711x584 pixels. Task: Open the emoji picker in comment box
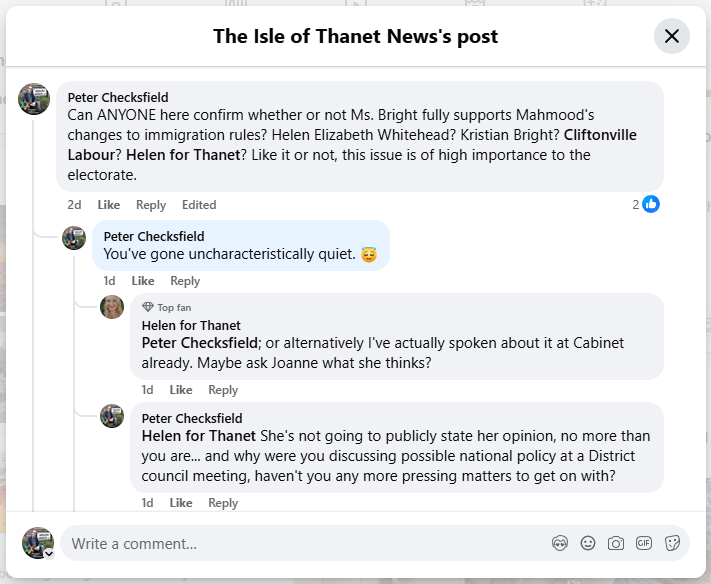click(588, 543)
